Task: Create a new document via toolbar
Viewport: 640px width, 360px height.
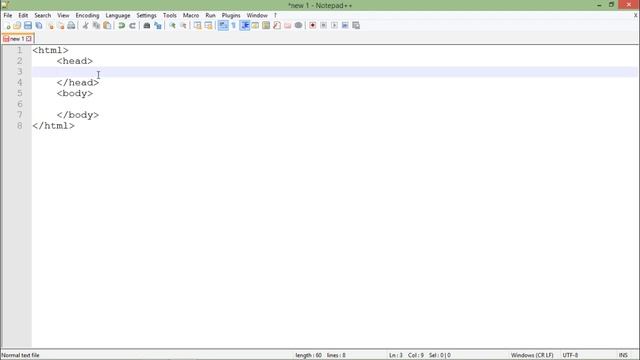Action: click(x=7, y=26)
